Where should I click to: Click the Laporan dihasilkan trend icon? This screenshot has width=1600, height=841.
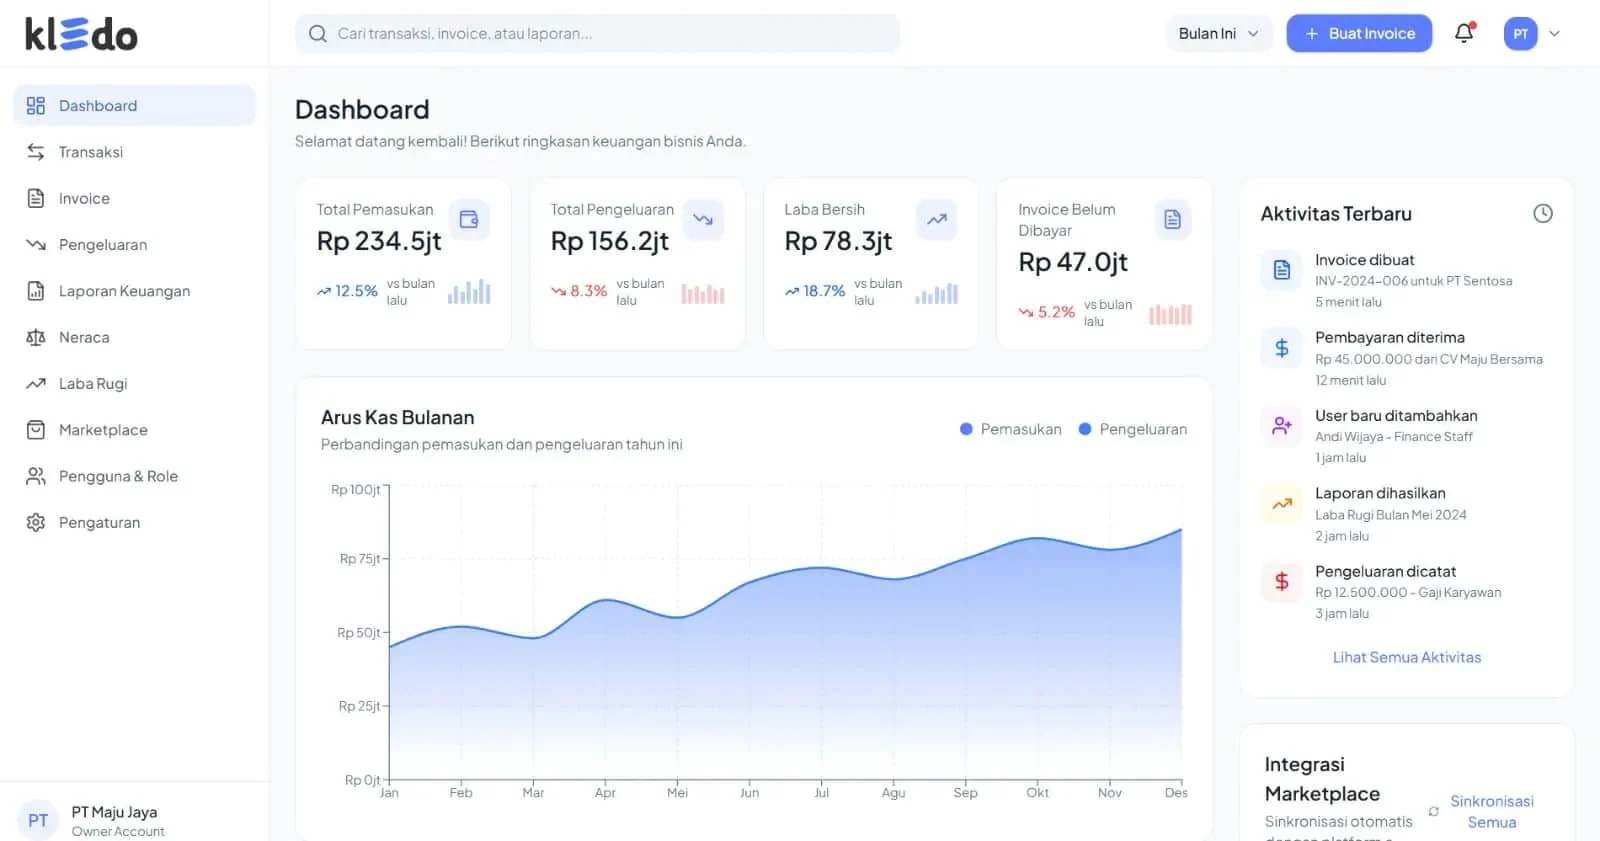tap(1282, 504)
